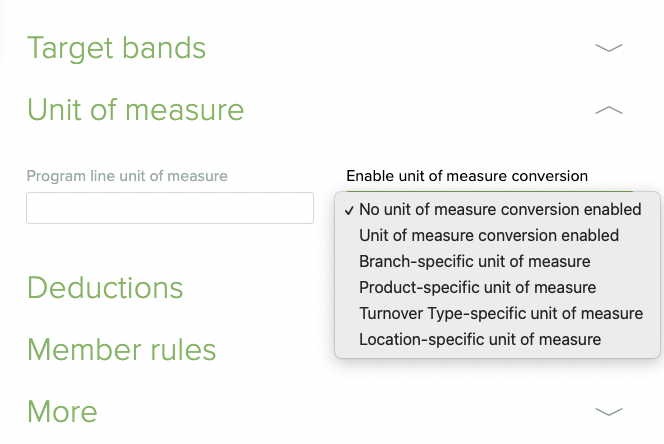The image size is (664, 444).
Task: Select Location-specific unit of measure
Action: click(480, 340)
